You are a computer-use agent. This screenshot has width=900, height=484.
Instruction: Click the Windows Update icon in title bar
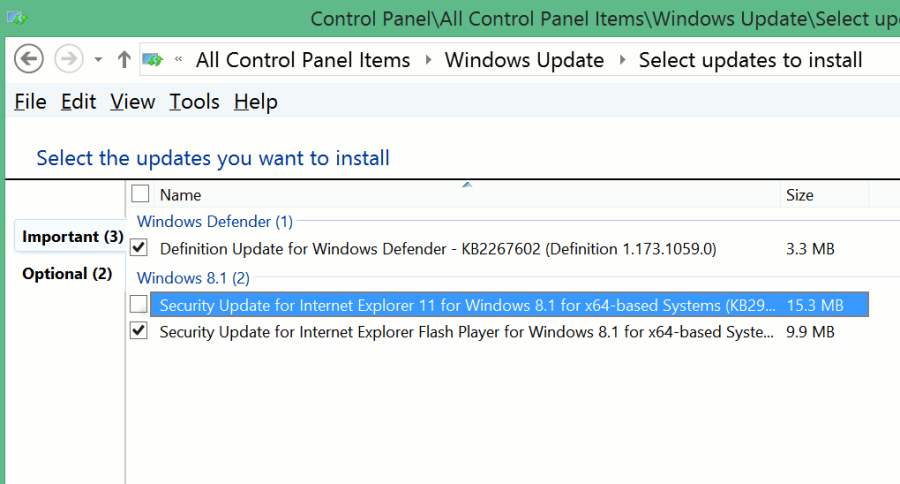click(x=16, y=18)
